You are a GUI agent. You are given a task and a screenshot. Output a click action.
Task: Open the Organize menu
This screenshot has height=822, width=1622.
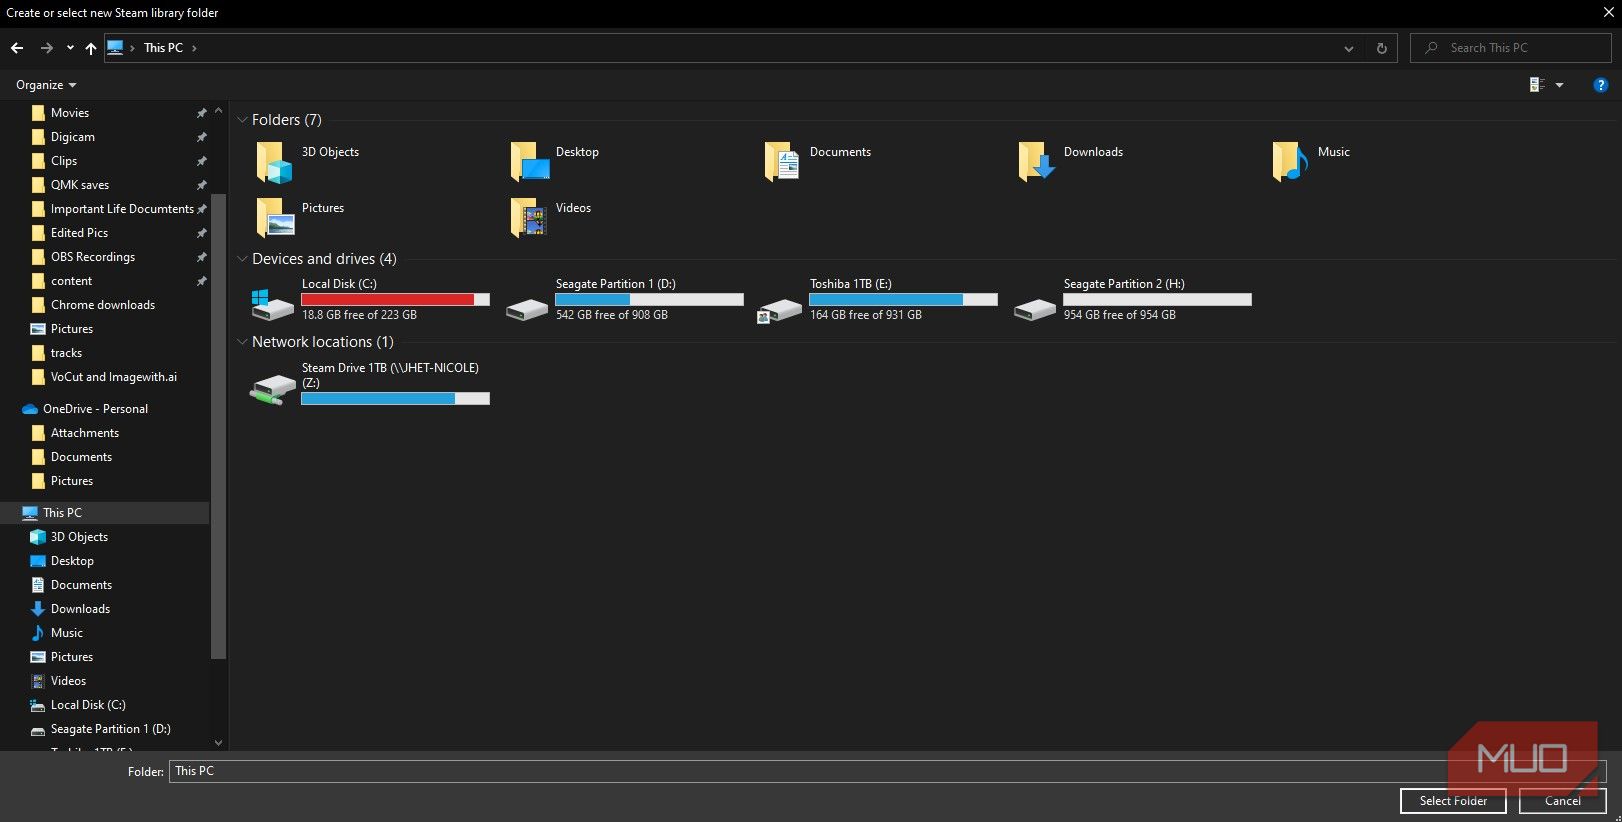[46, 85]
